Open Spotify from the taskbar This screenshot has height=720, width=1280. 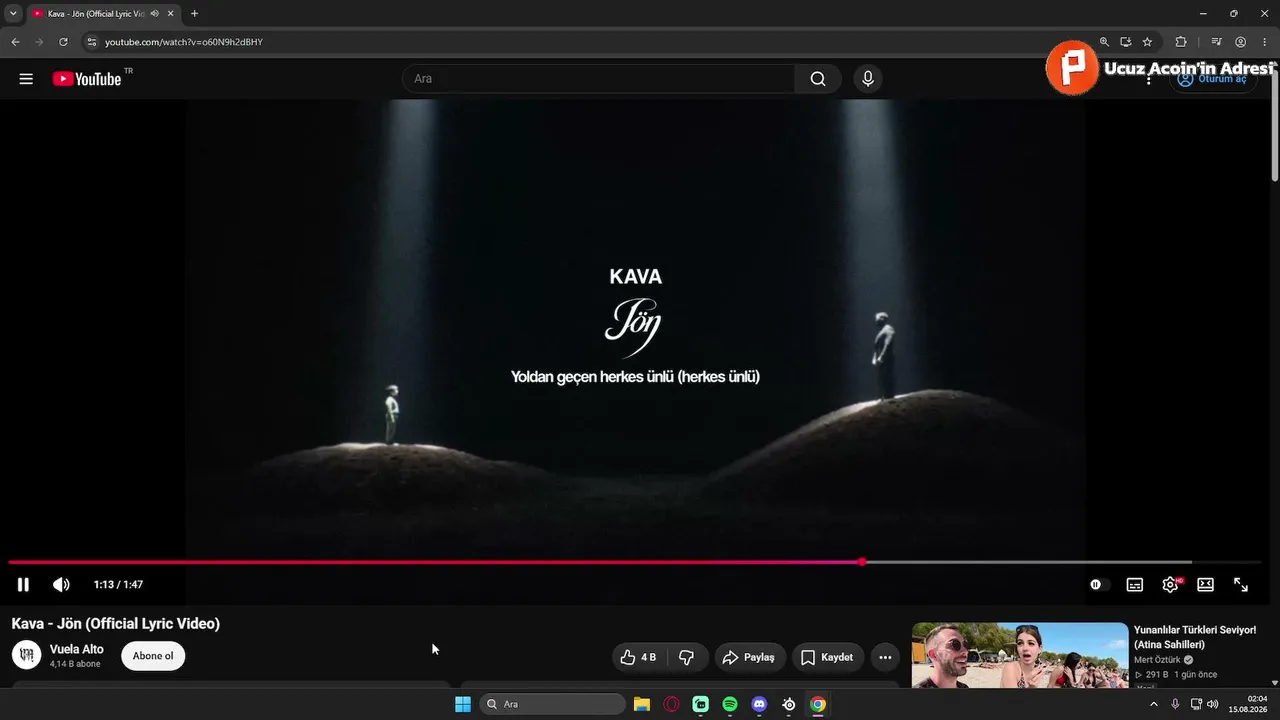[730, 704]
